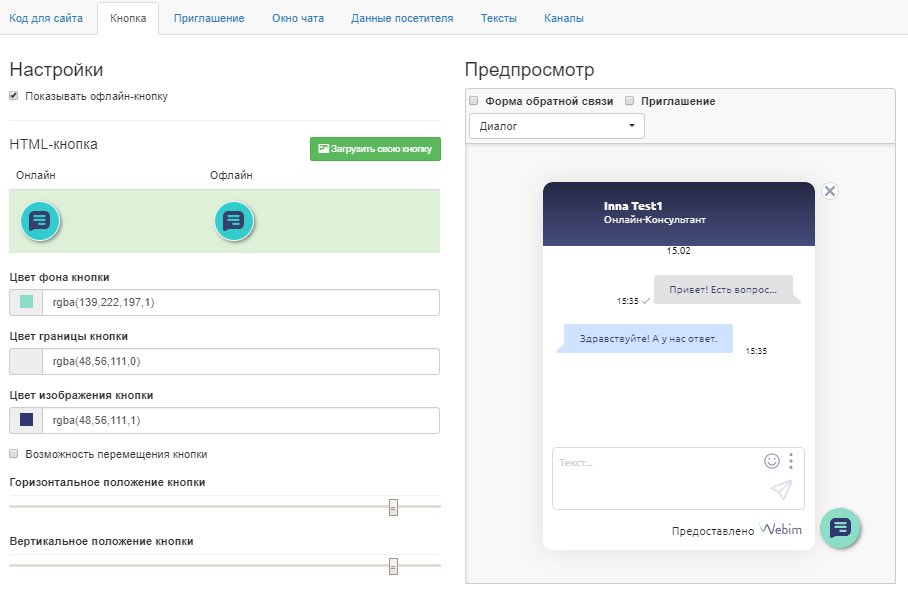Open the emoji picker in chat

pos(771,461)
